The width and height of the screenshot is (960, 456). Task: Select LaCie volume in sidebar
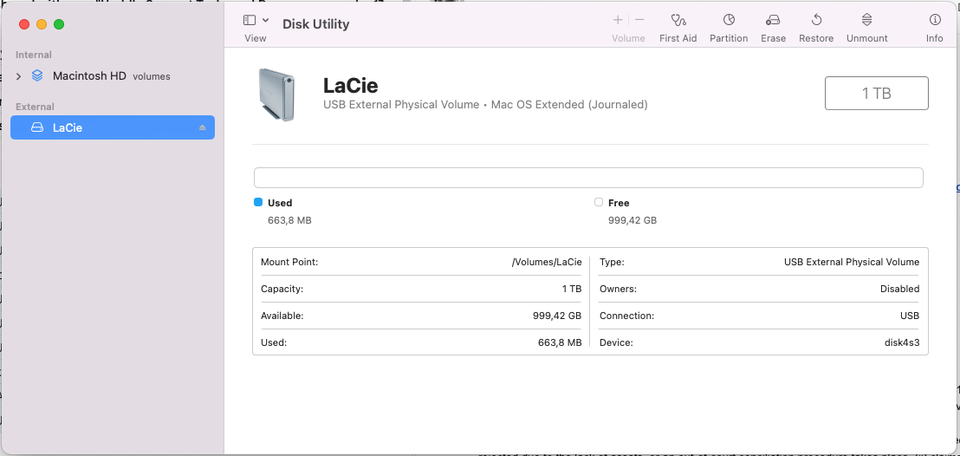tap(68, 128)
